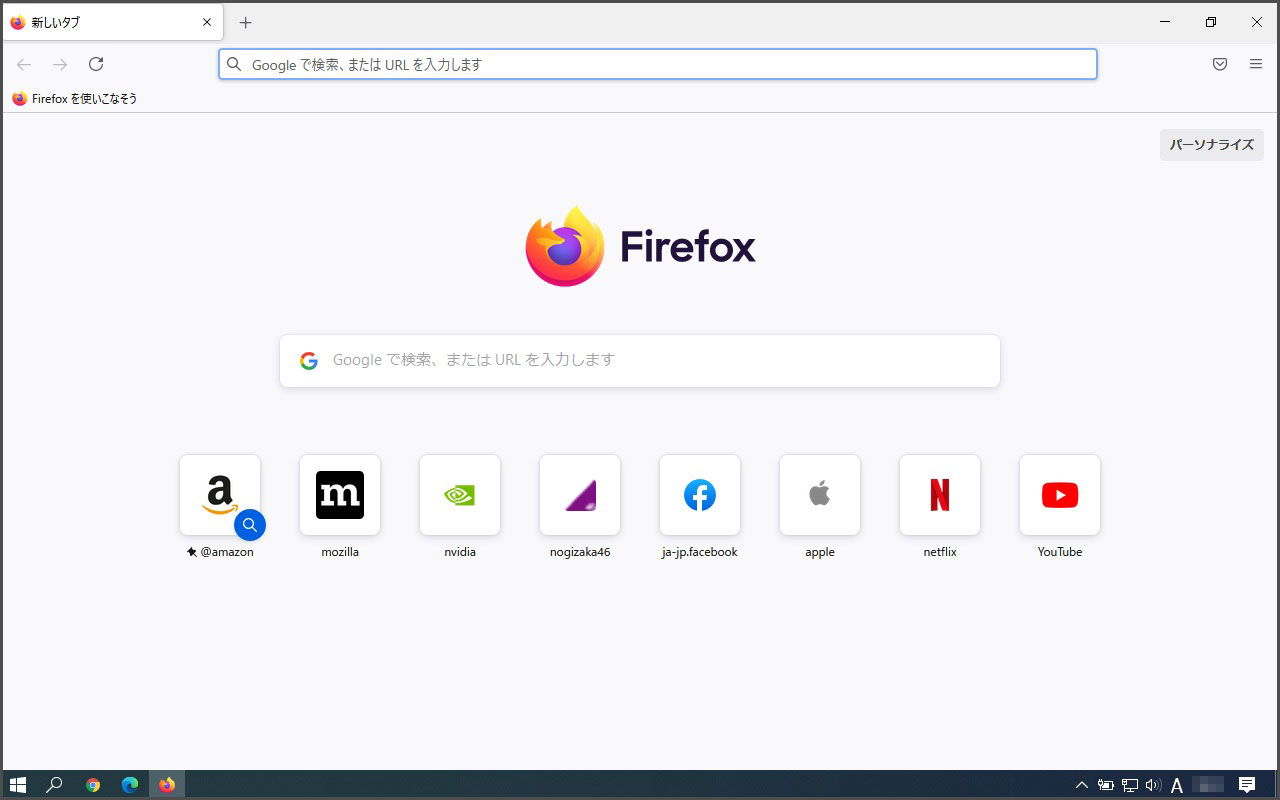Focus the Google search box on page

[640, 361]
